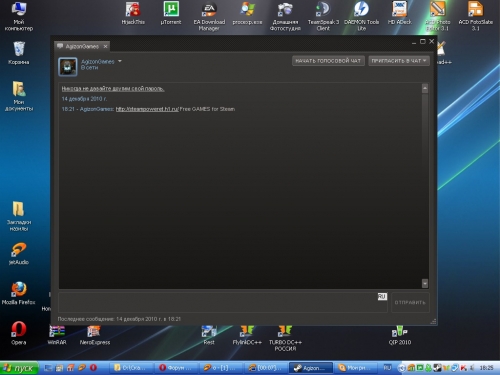Open the ПРИГЛАСИТЬ В ЧАТ dropdown

(399, 61)
